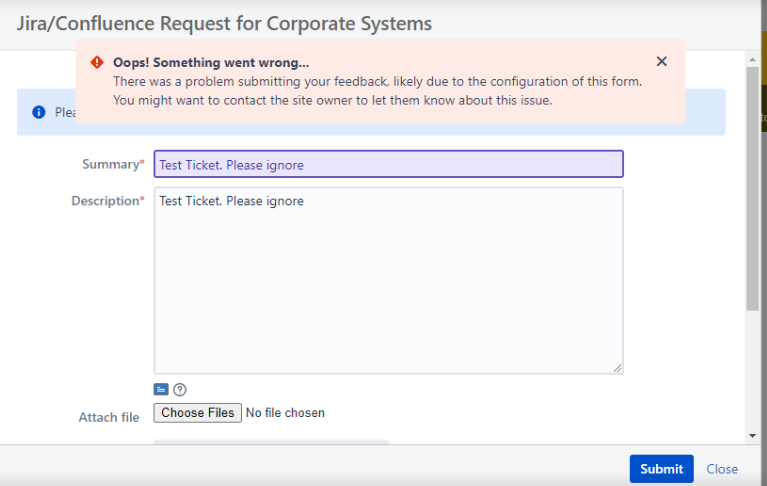Click the scrollbar up arrow

(752, 59)
